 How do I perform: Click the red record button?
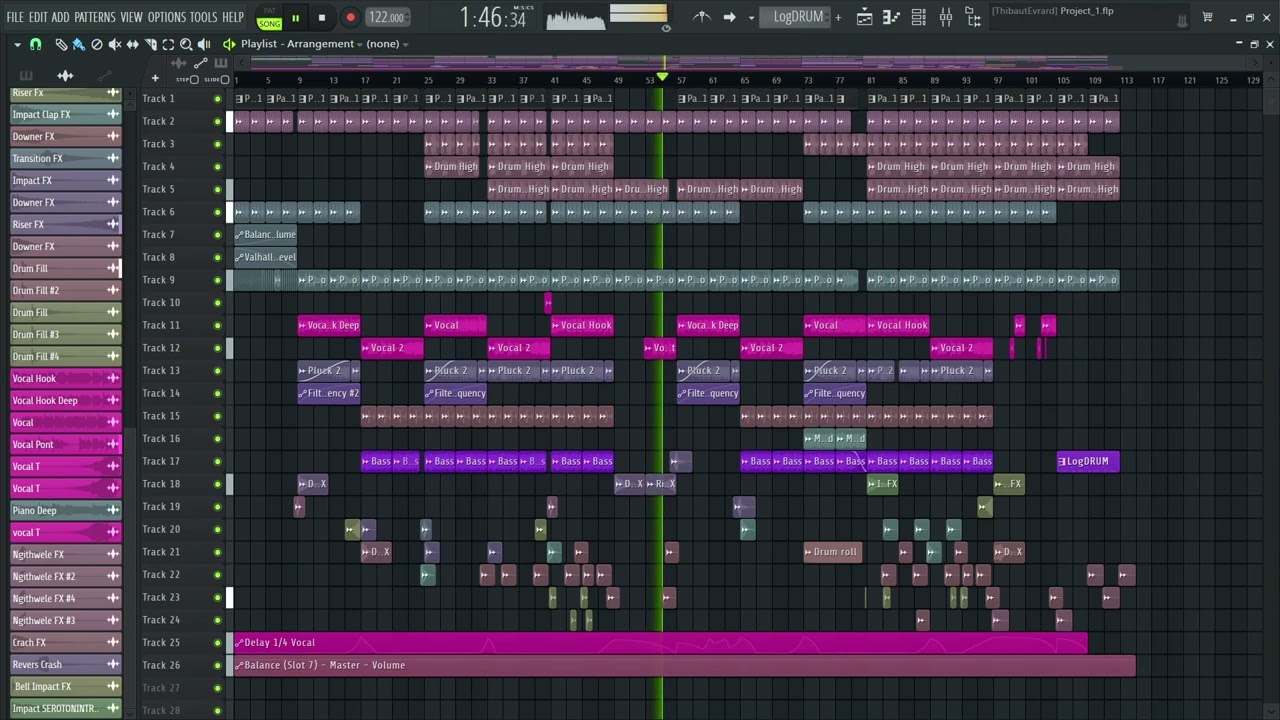click(x=350, y=17)
